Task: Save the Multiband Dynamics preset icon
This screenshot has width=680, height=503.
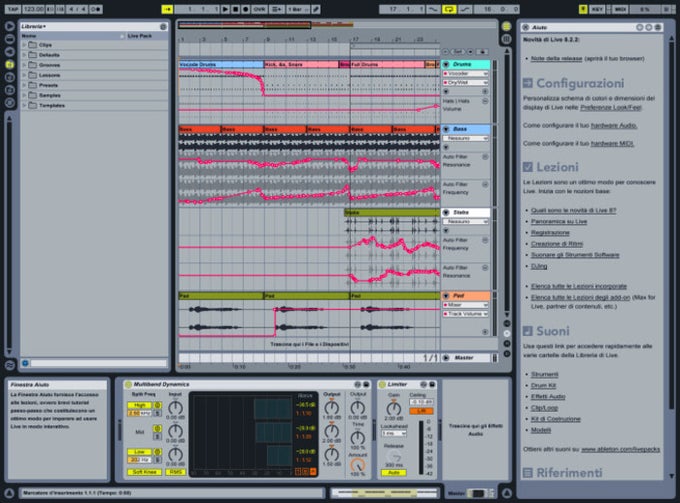Action: (366, 385)
